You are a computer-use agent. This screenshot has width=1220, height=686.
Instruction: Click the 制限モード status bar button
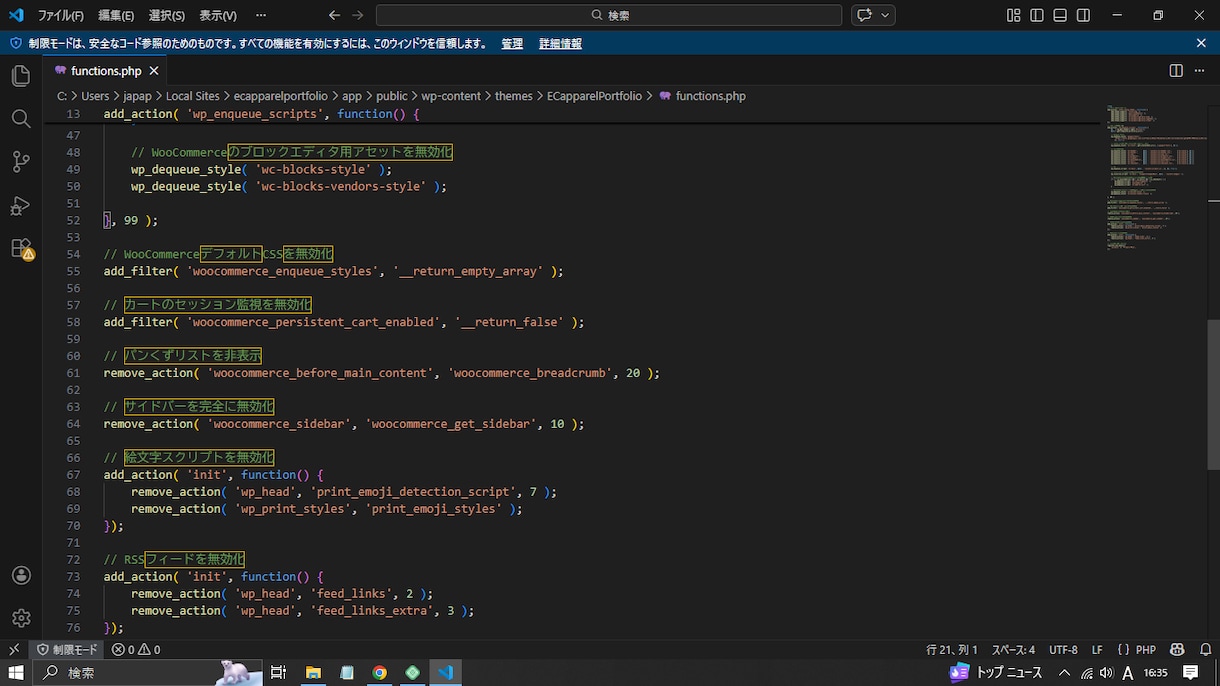[67, 650]
